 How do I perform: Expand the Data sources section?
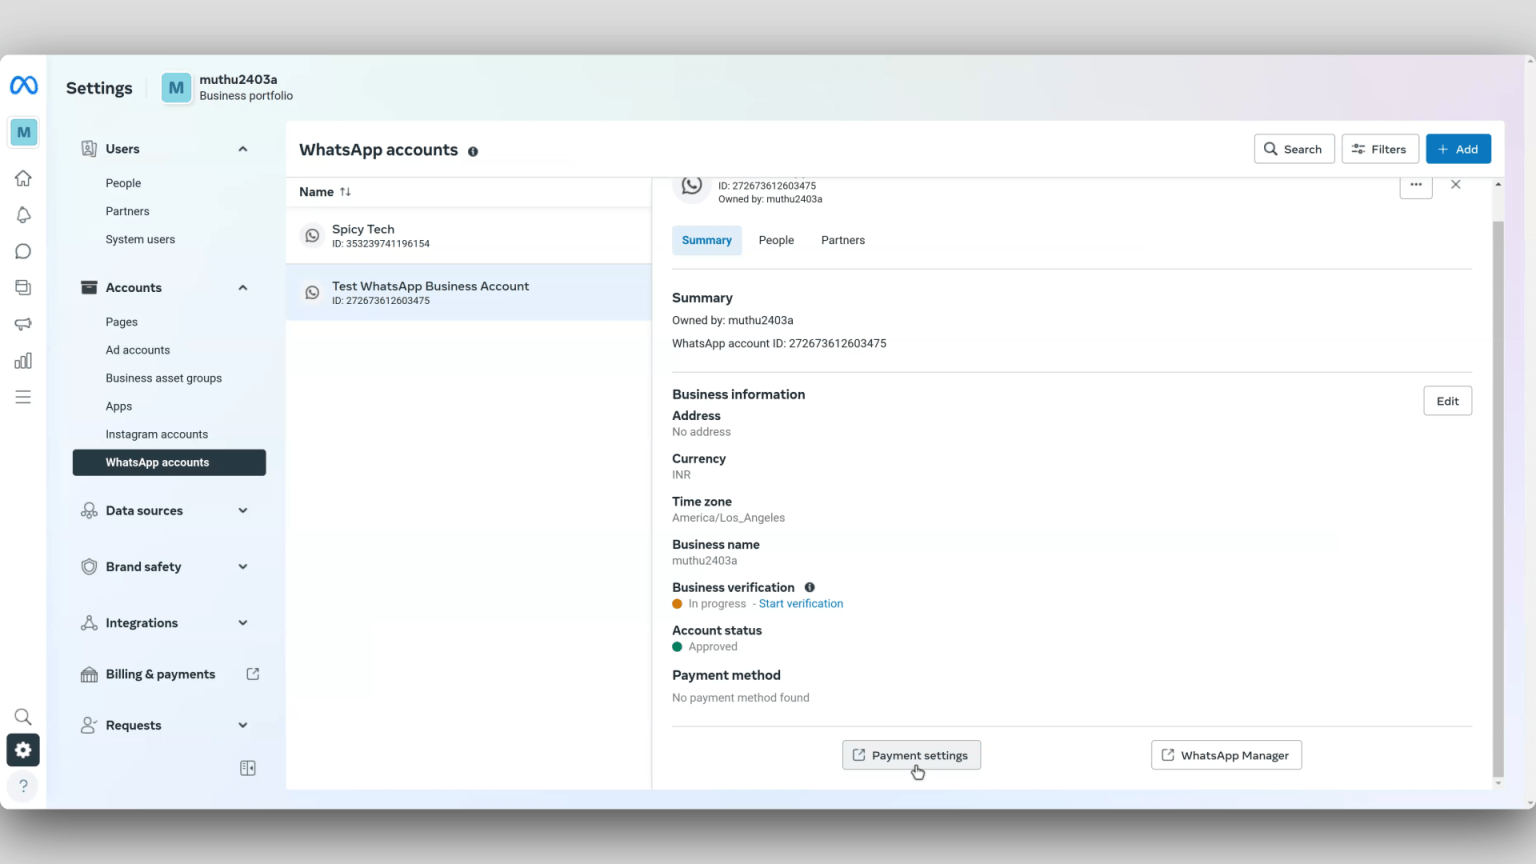[242, 511]
